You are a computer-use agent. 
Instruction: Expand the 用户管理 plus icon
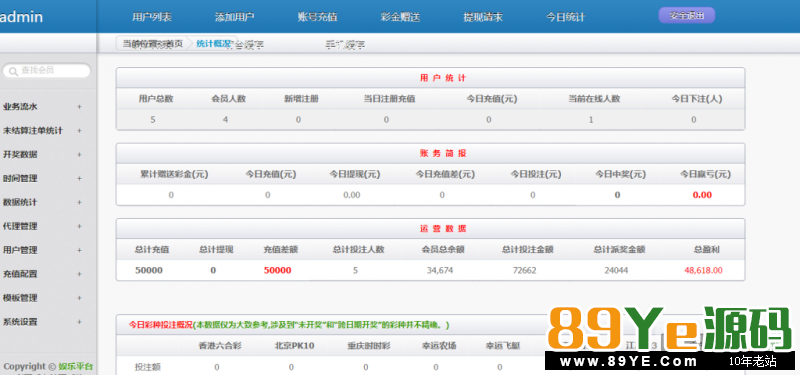pos(79,250)
